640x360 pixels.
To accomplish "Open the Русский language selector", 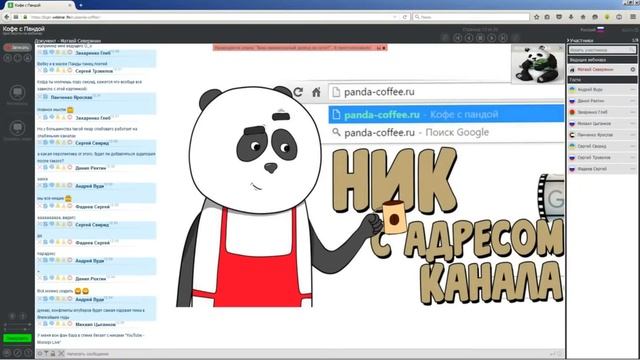I will coord(592,30).
